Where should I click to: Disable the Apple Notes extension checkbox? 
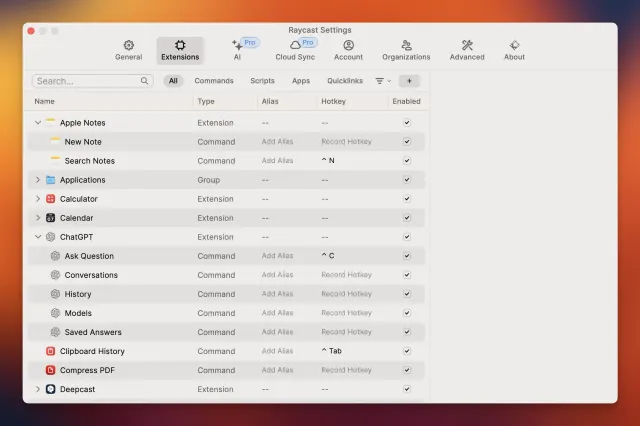point(406,123)
